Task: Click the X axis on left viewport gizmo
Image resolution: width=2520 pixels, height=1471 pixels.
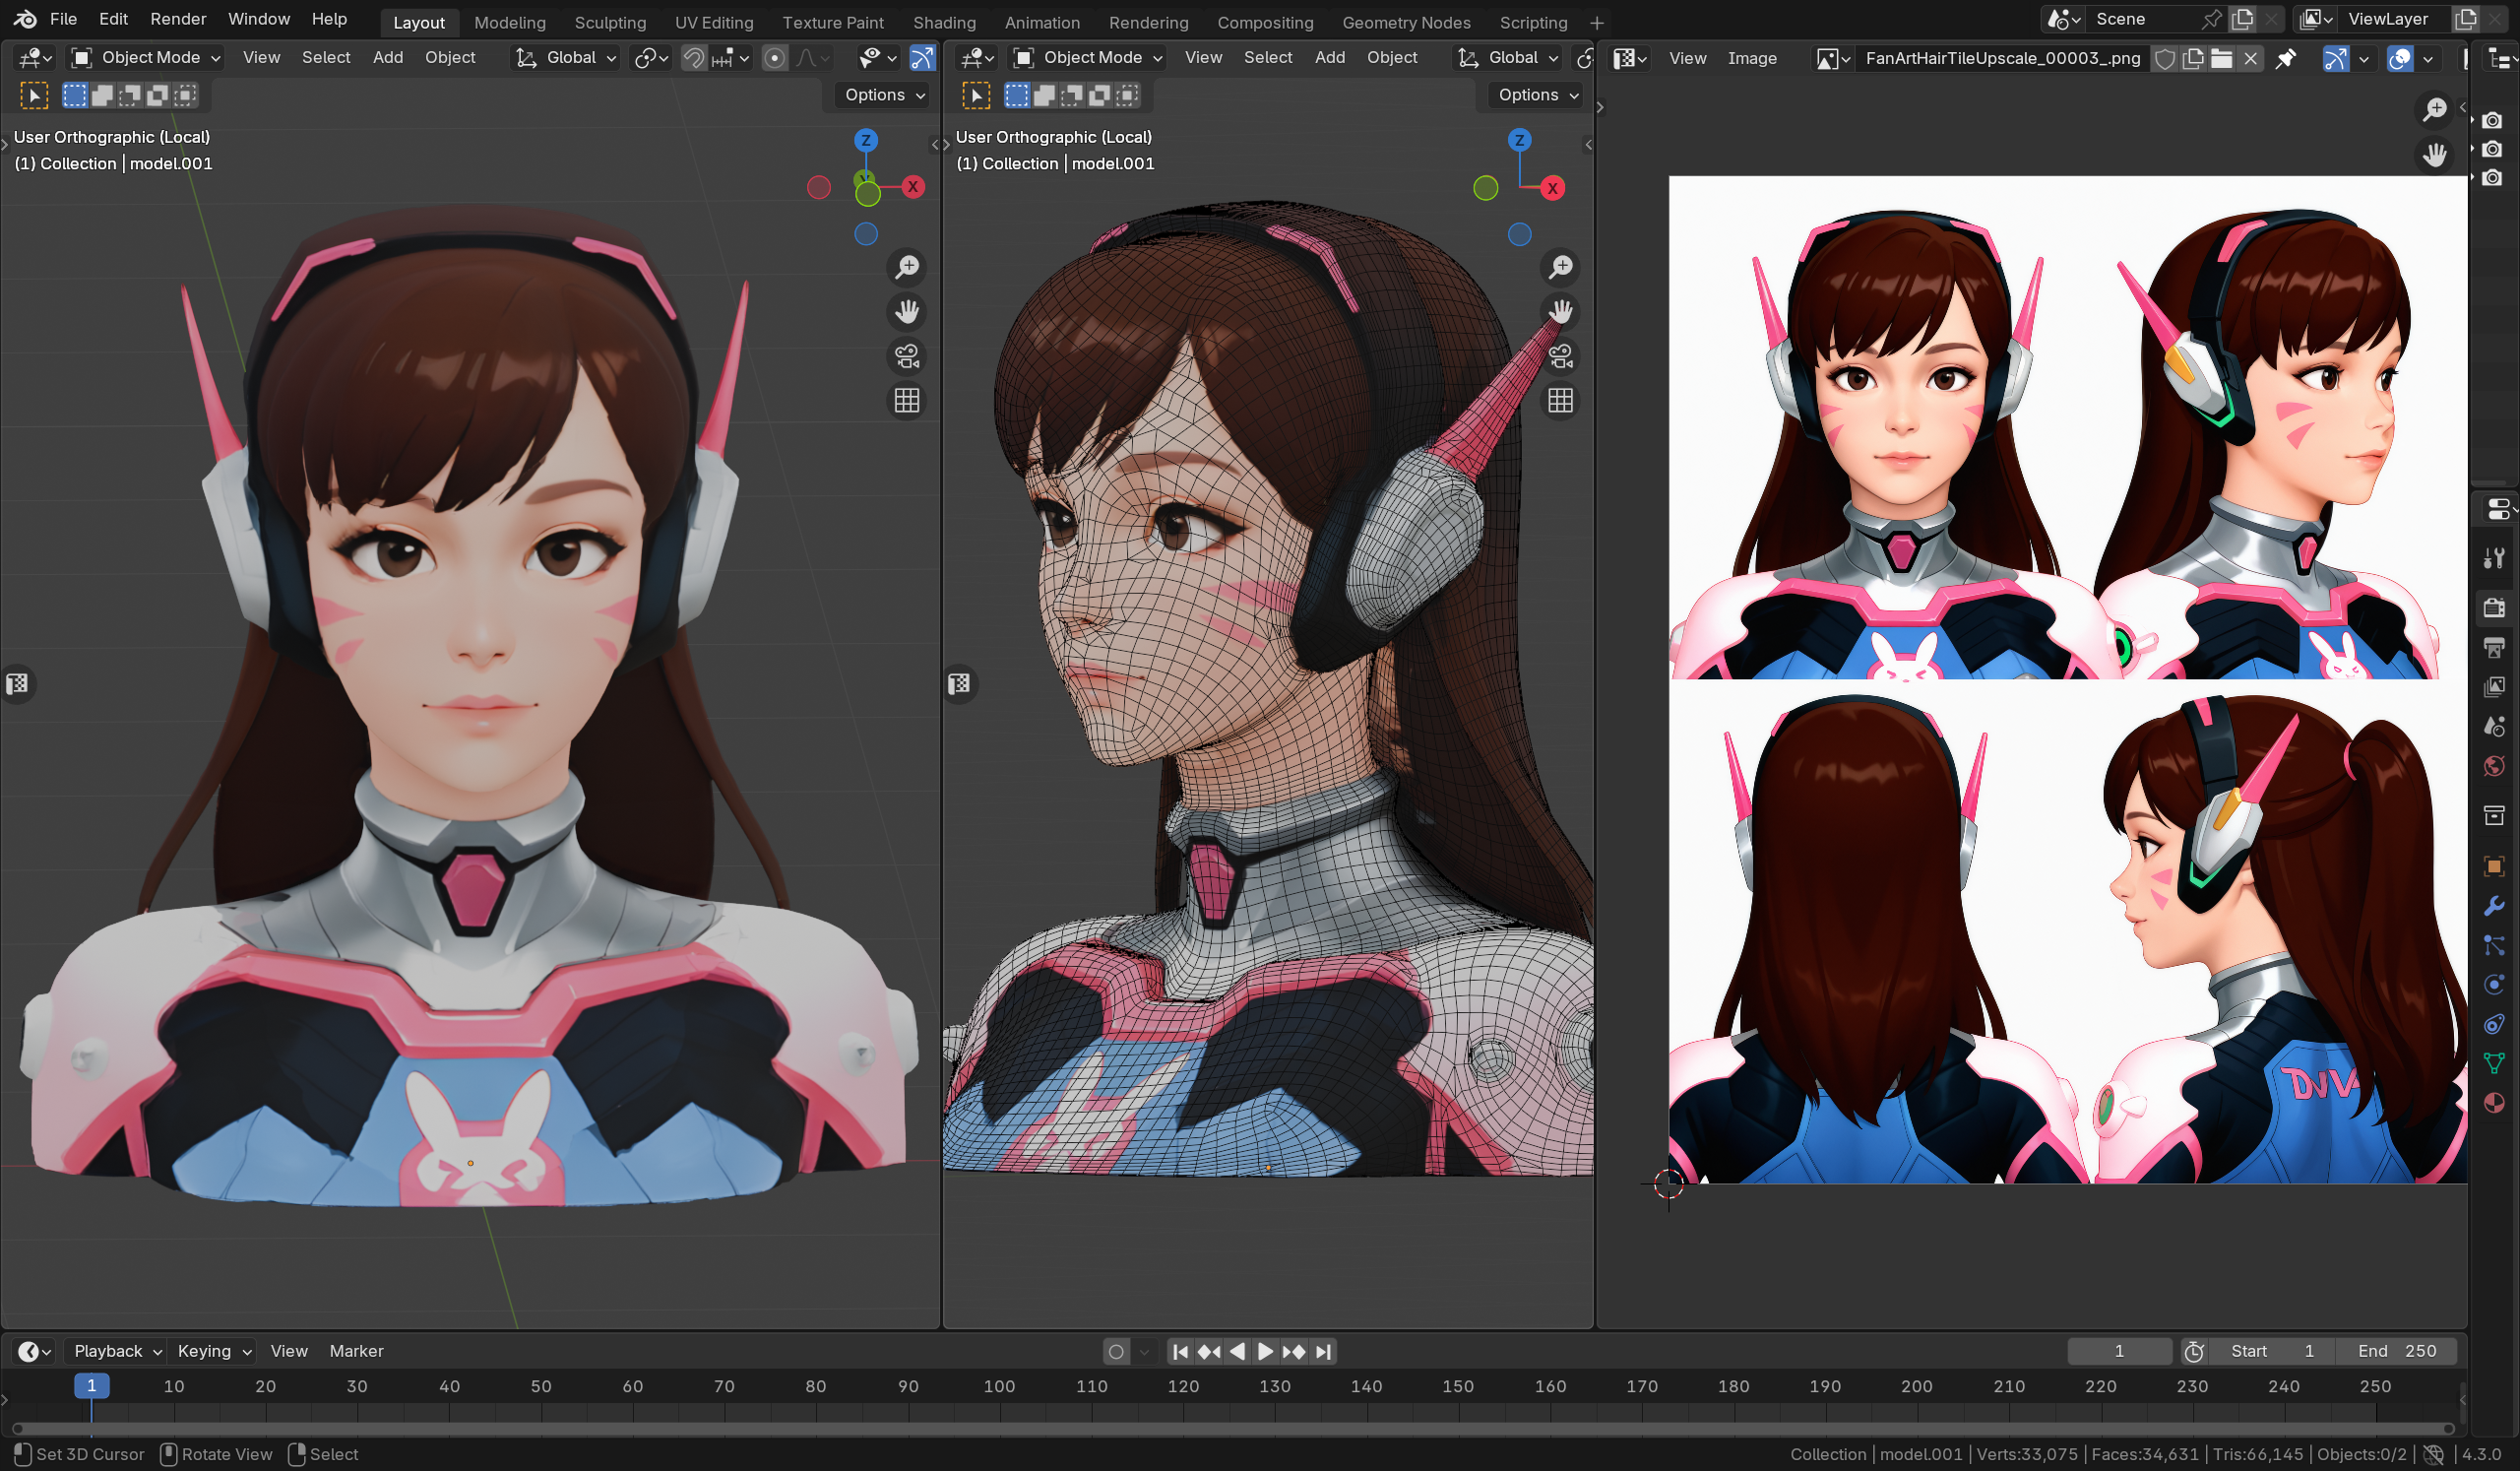Action: tap(913, 187)
